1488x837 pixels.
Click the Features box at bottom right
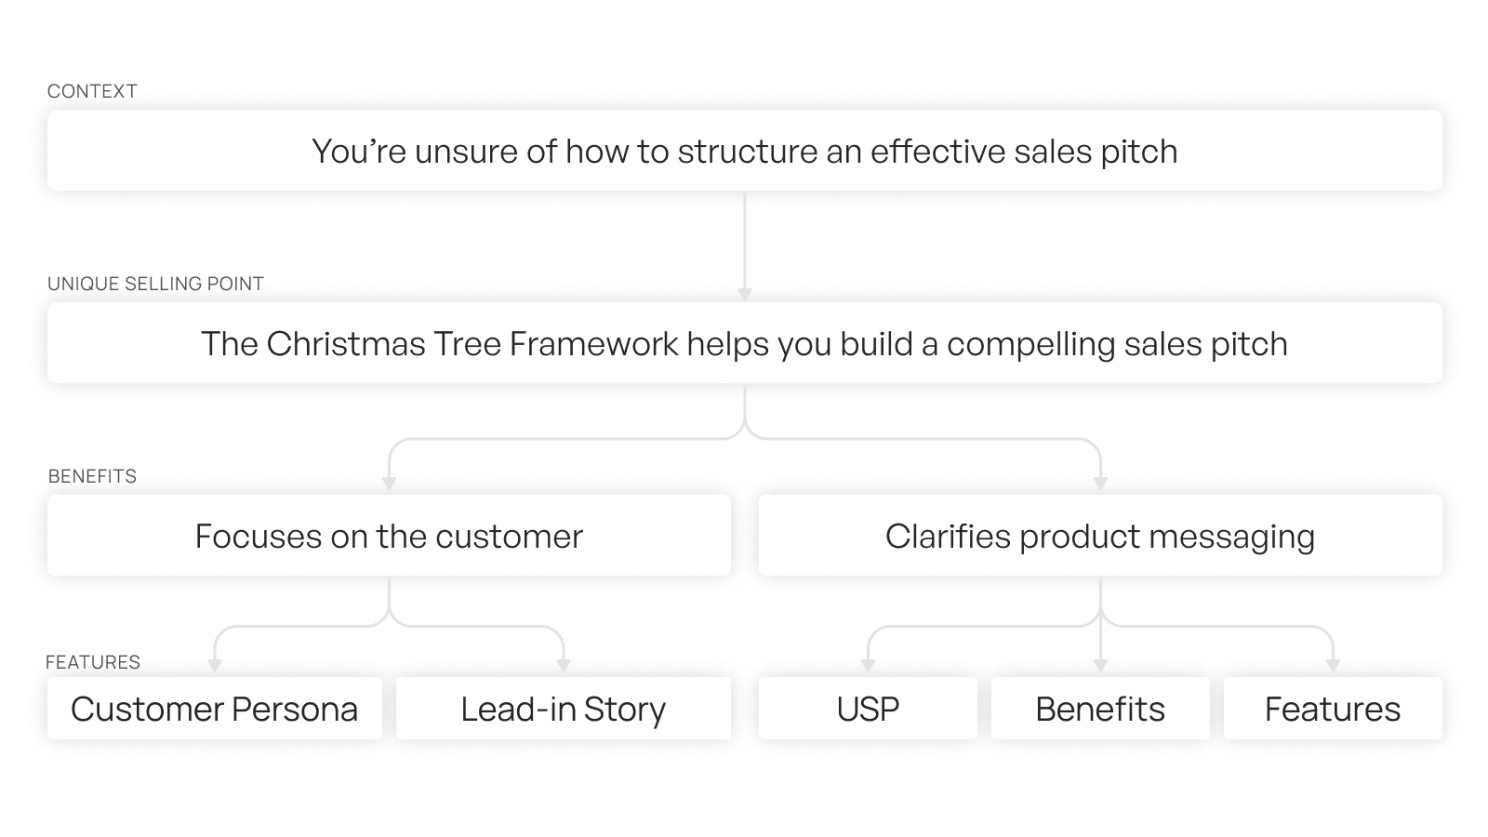pyautogui.click(x=1333, y=708)
